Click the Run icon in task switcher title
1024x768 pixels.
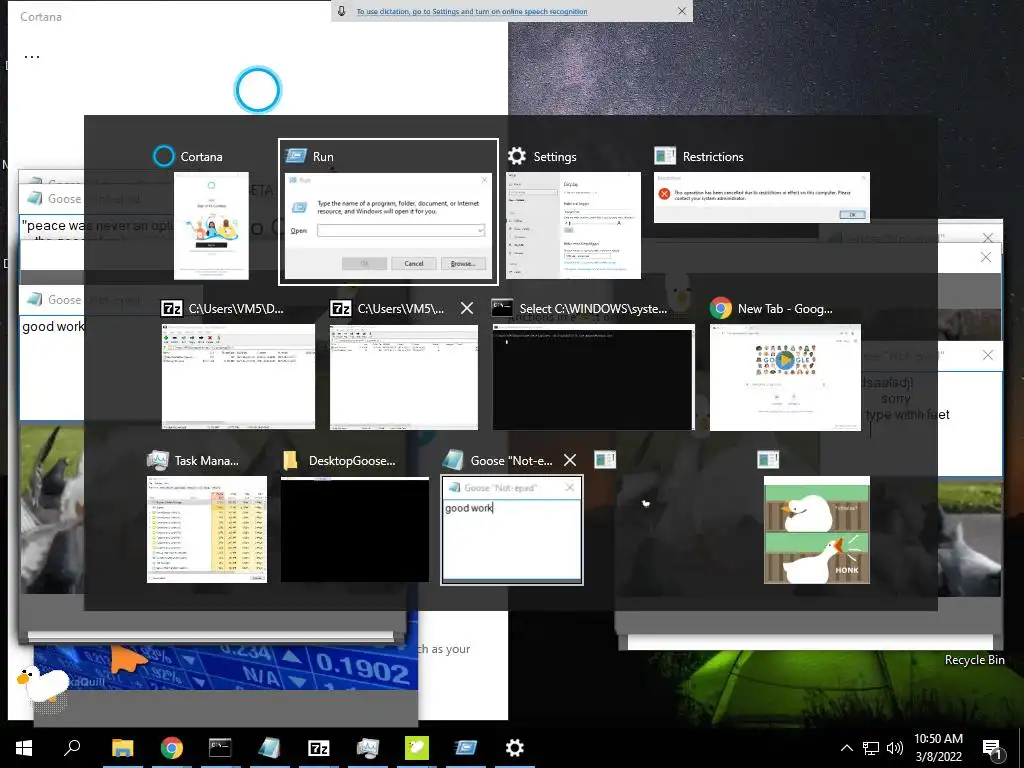click(296, 156)
